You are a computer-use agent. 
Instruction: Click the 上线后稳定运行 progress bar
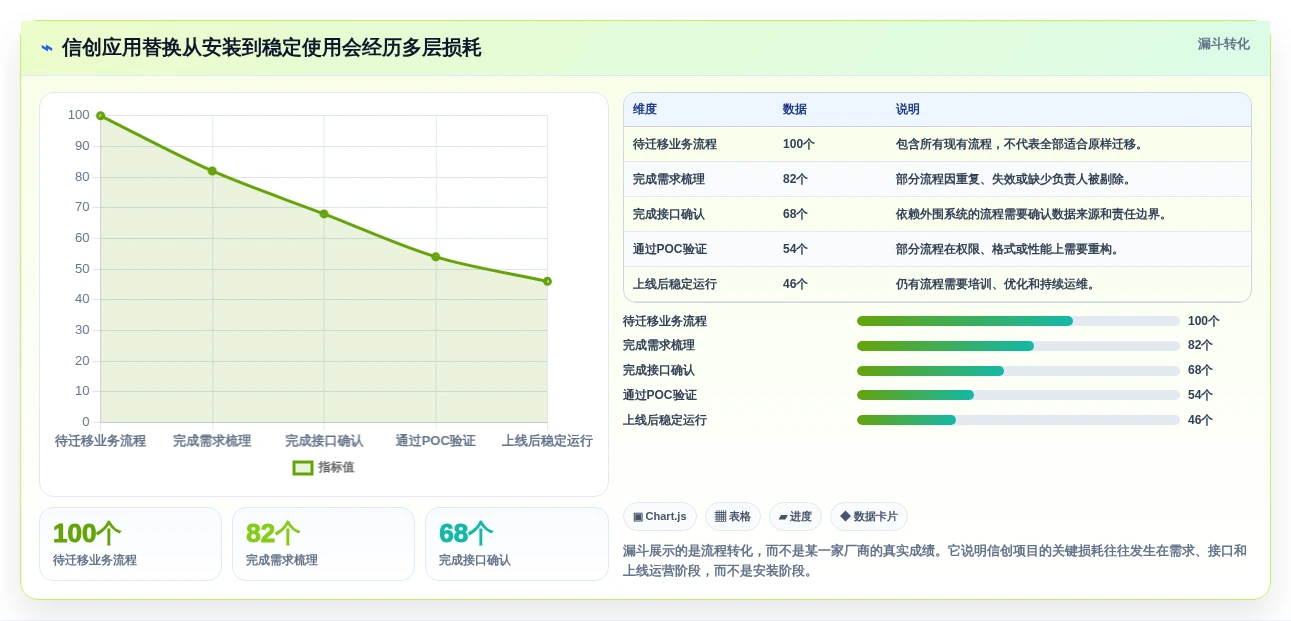coord(1018,420)
